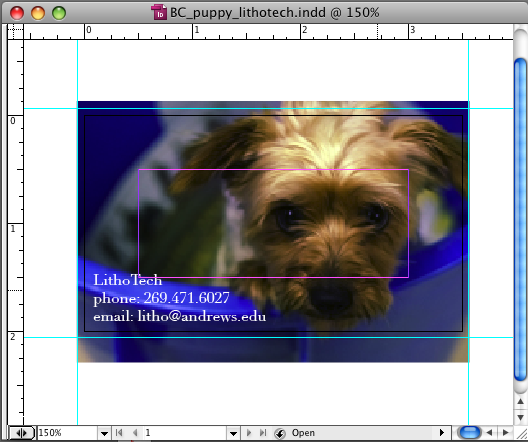This screenshot has width=528, height=442.
Task: Go to next page arrow
Action: (x=249, y=433)
